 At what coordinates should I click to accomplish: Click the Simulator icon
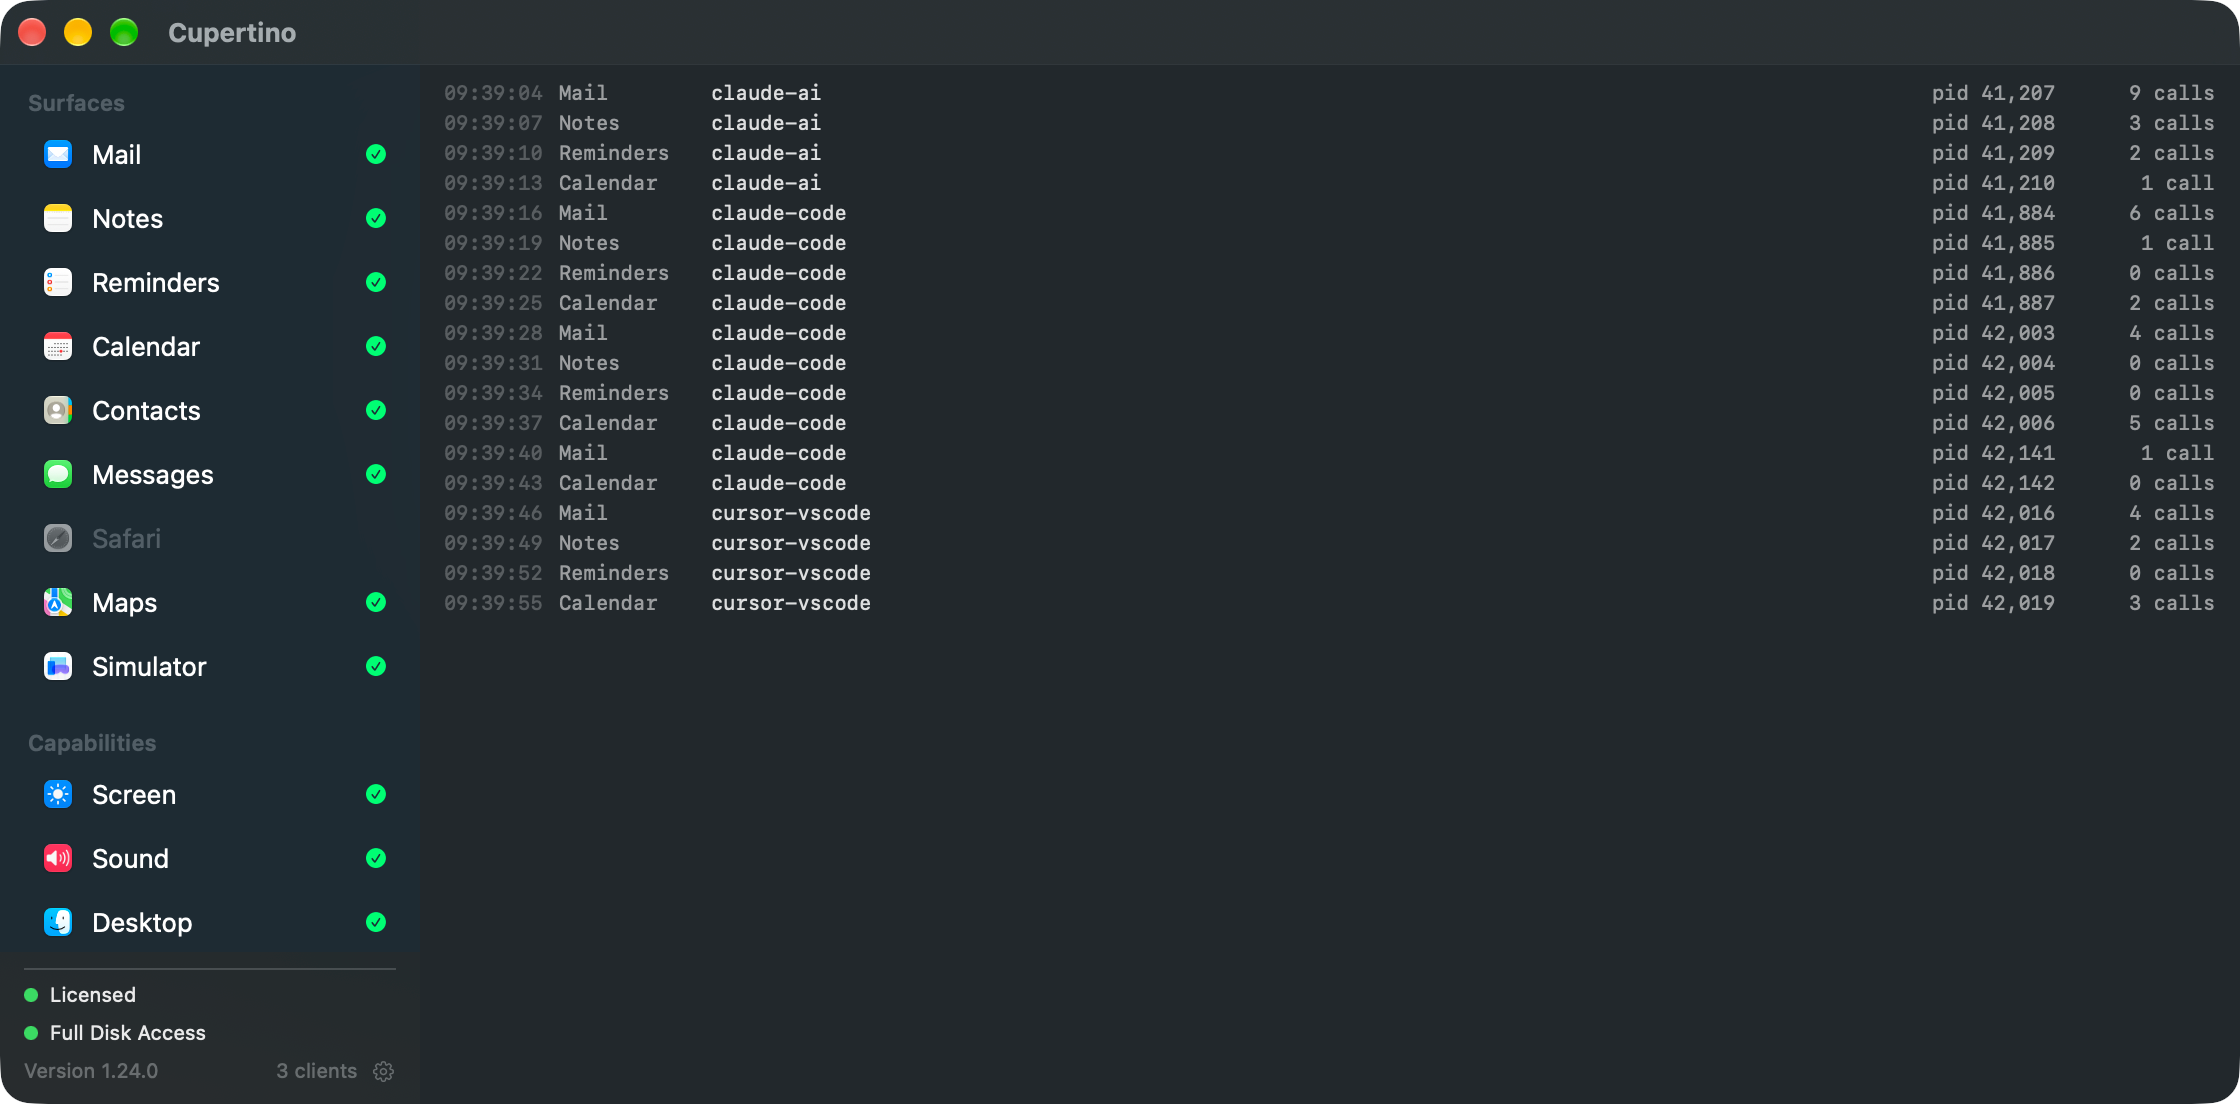click(x=58, y=666)
